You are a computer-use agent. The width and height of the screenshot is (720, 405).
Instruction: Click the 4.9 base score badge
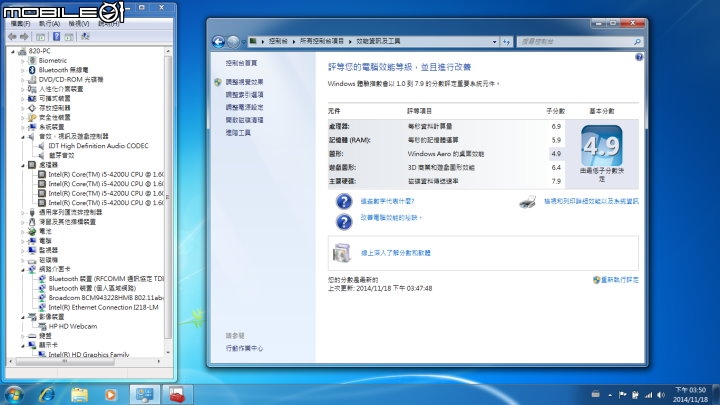point(602,146)
